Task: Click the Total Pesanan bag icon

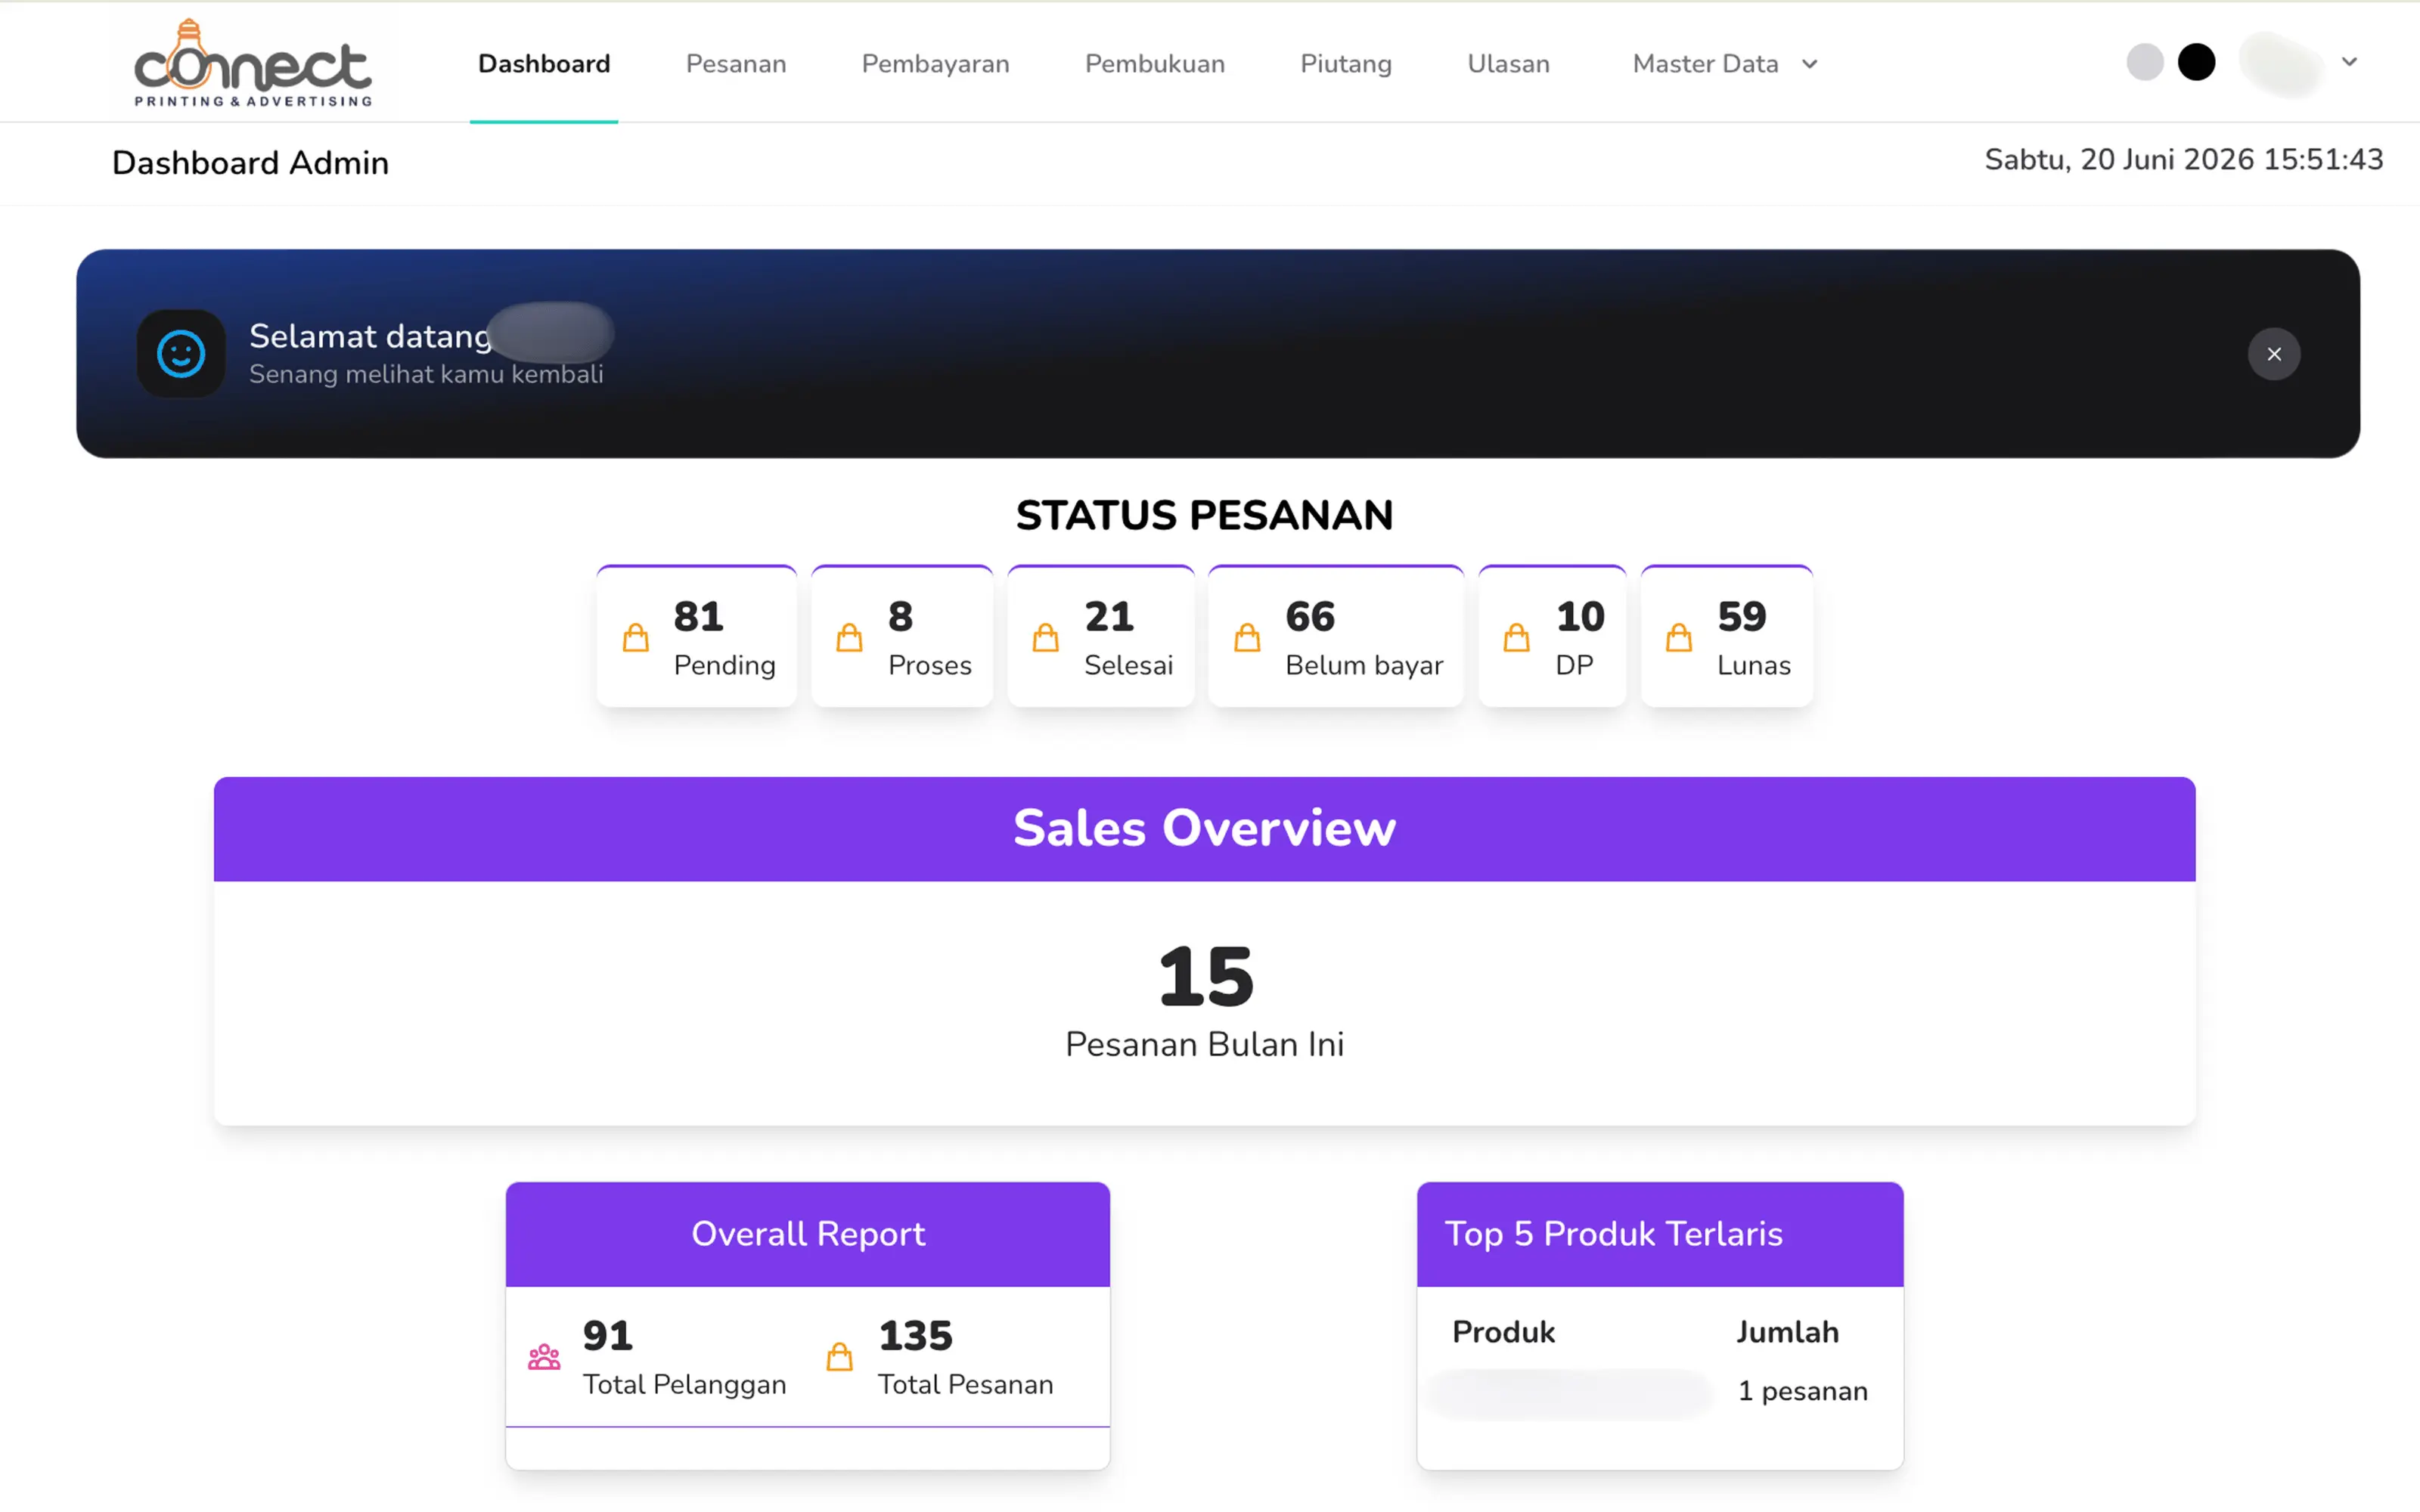Action: [x=840, y=1357]
